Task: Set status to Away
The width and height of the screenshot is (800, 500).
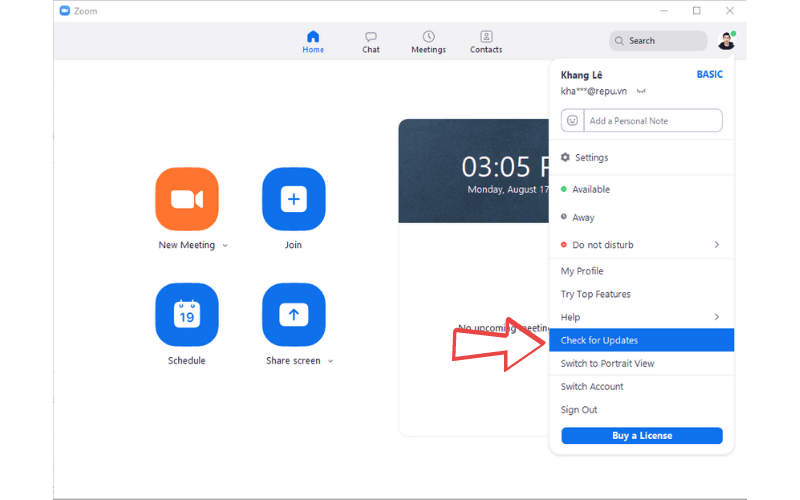Action: coord(582,217)
